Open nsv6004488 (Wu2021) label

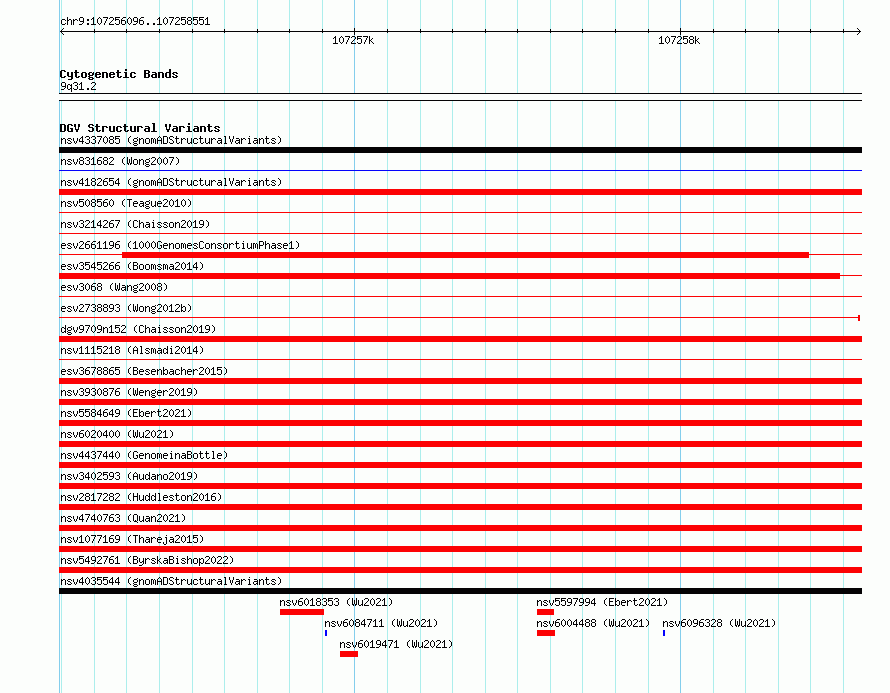pos(593,623)
